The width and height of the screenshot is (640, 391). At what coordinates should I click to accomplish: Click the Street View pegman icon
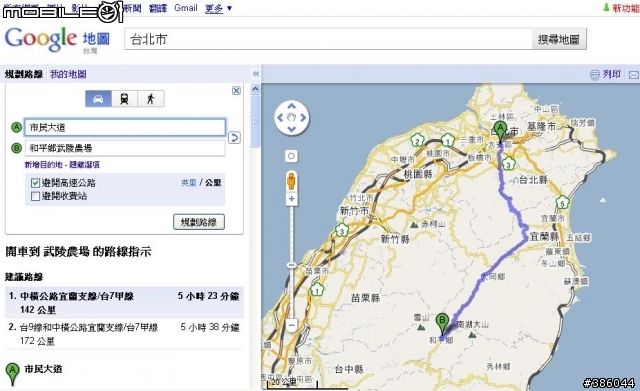pos(291,181)
